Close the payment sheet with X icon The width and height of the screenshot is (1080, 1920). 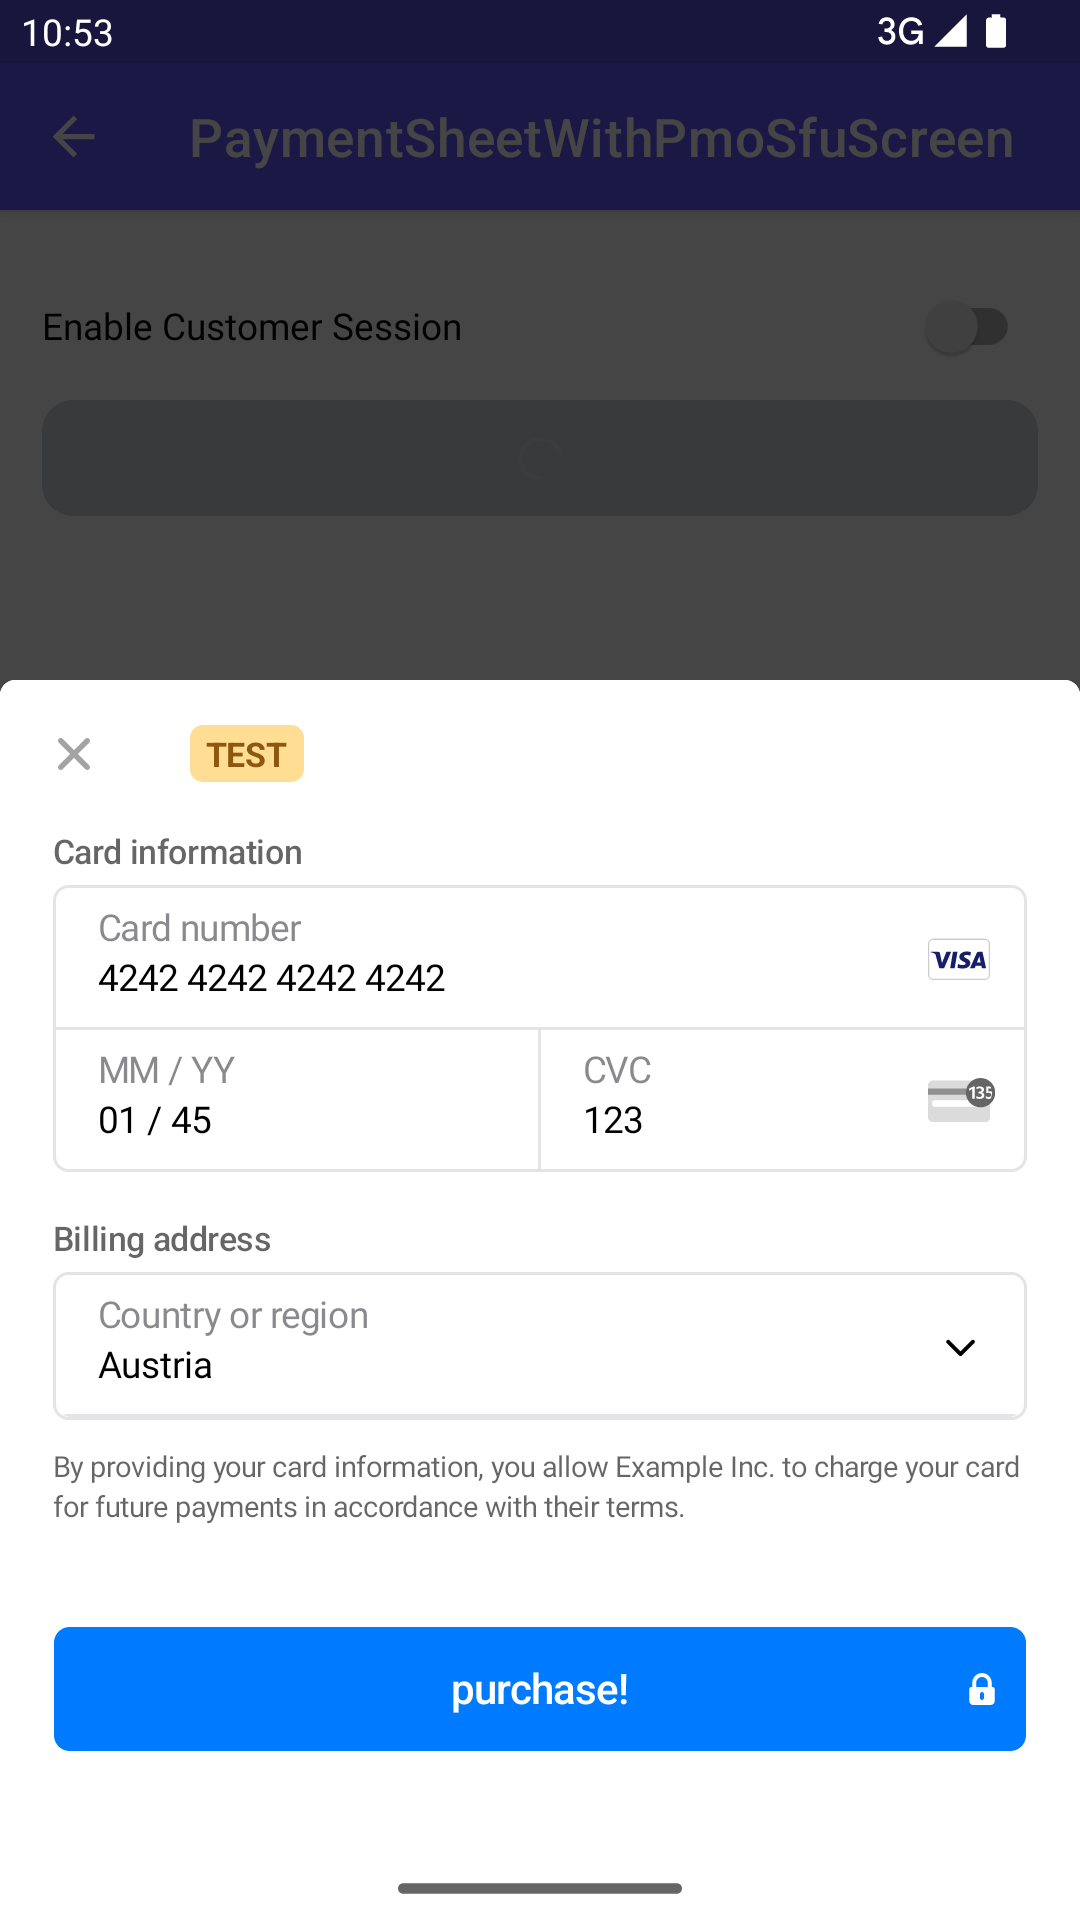point(74,754)
